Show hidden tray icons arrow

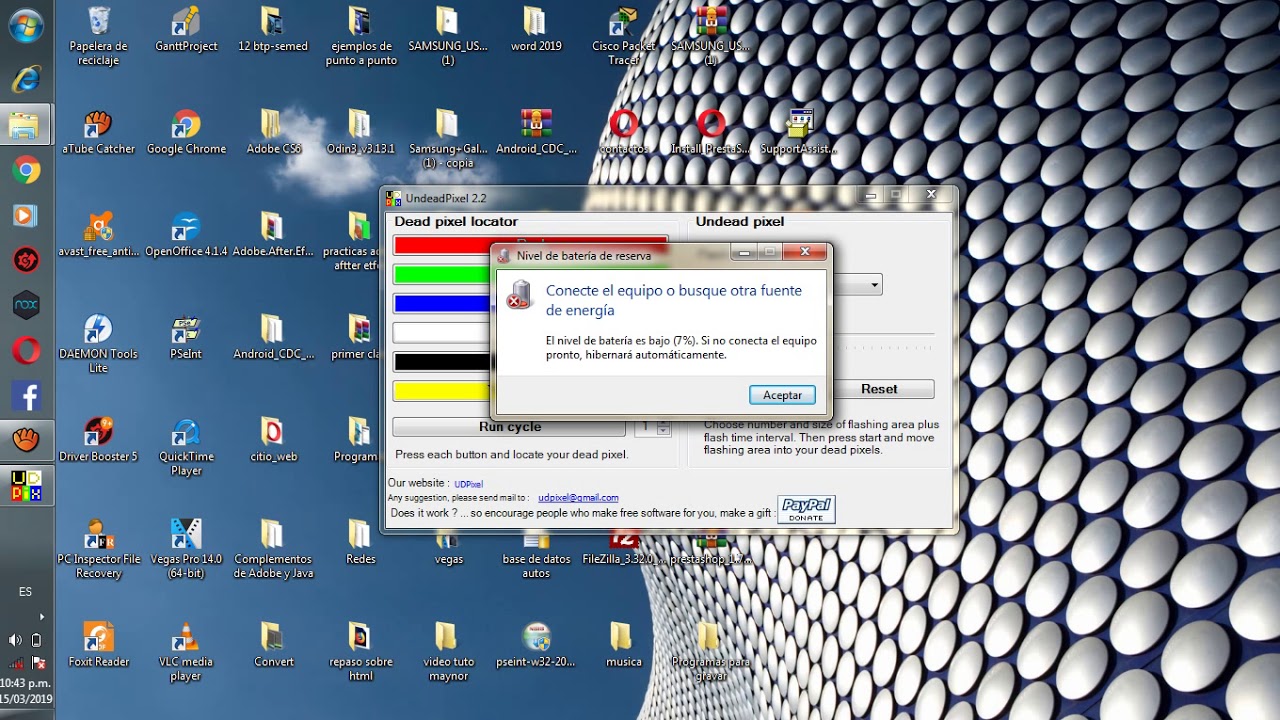pyautogui.click(x=41, y=617)
